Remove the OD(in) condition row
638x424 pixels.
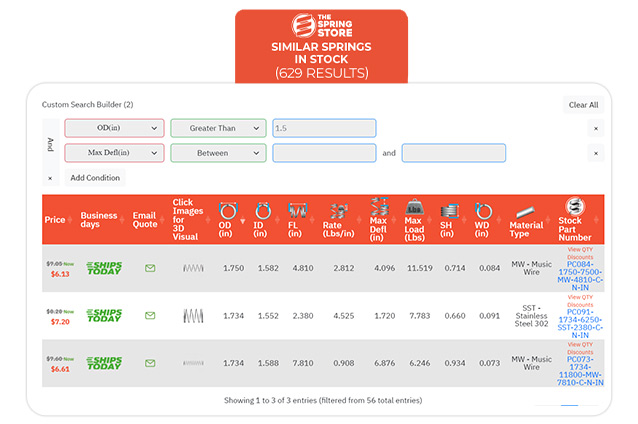[596, 129]
